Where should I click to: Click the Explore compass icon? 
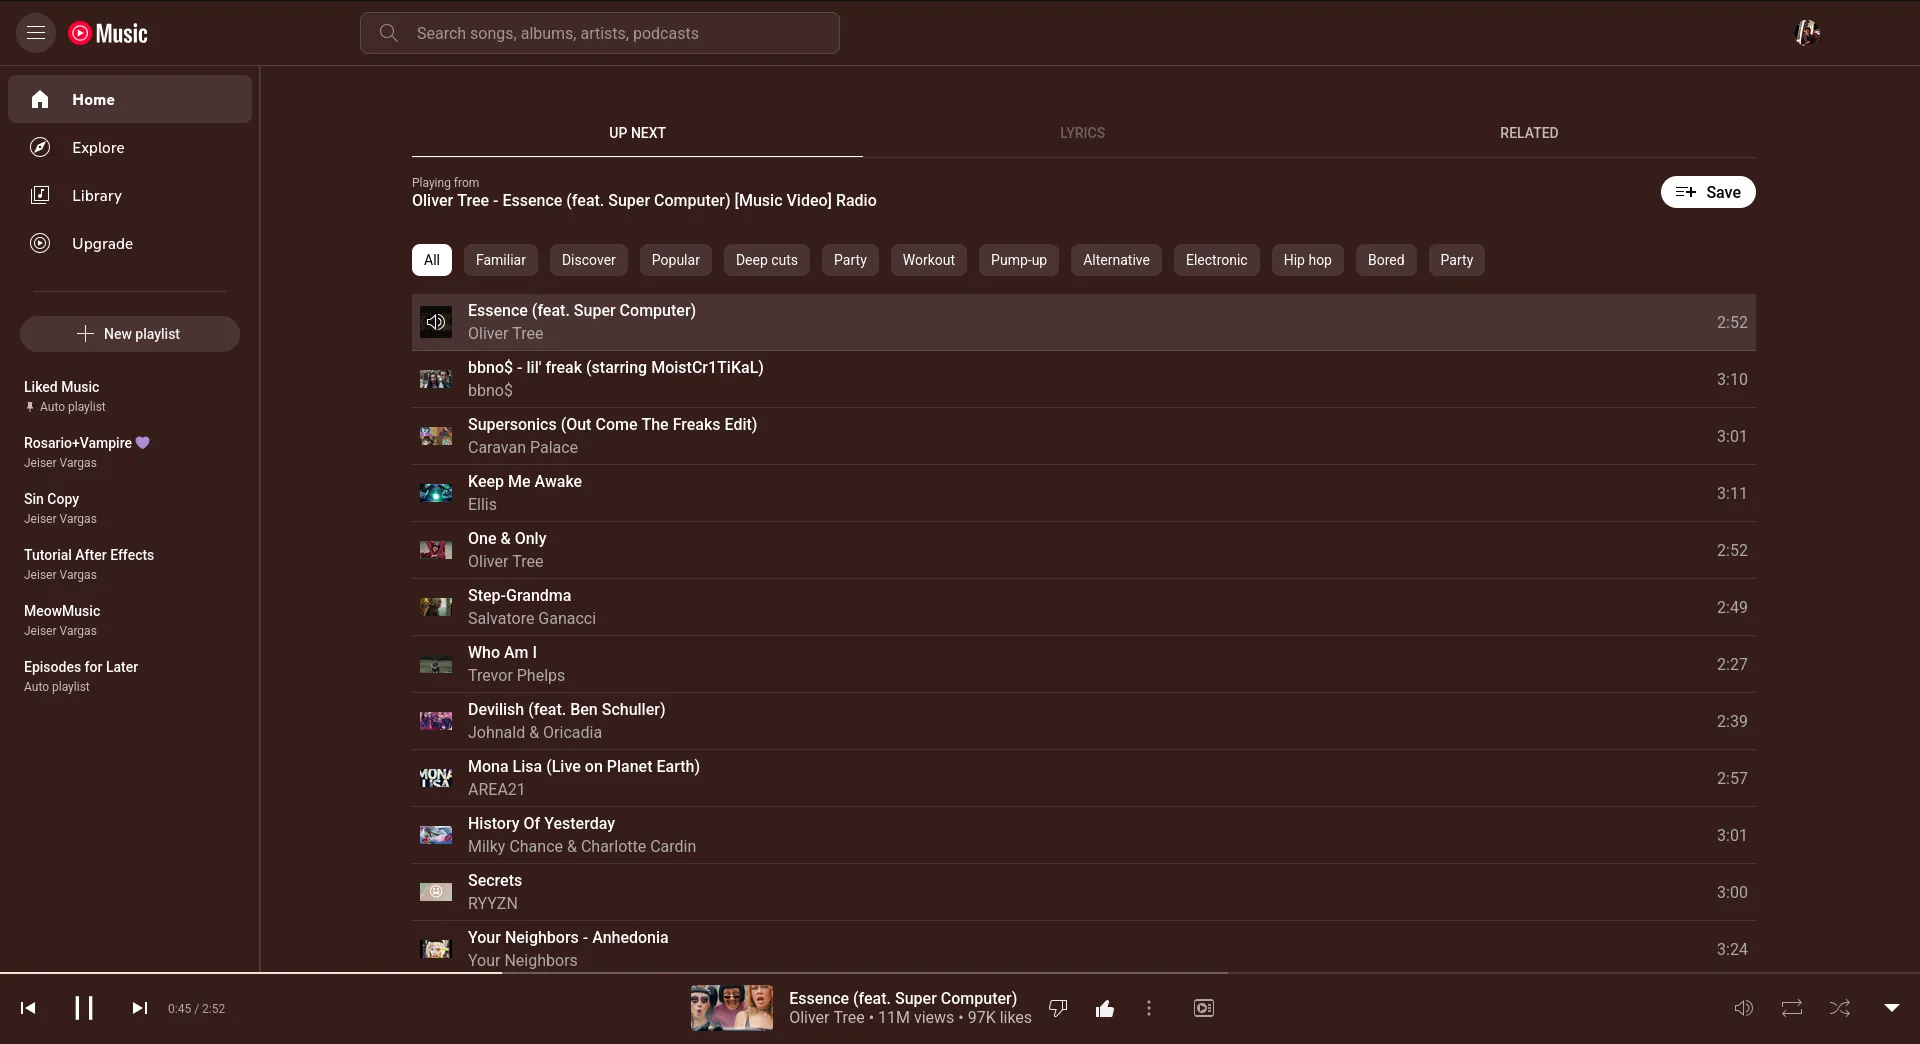pos(40,147)
